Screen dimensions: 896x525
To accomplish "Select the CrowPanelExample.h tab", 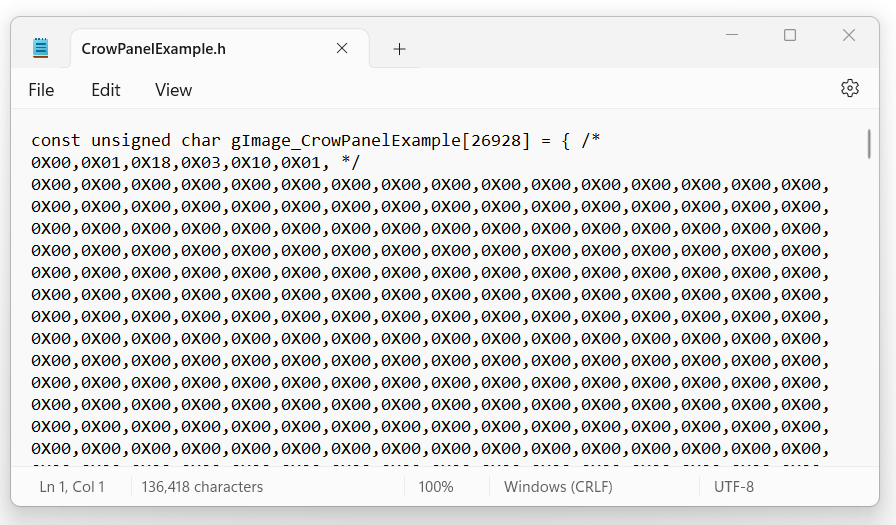I will pyautogui.click(x=219, y=49).
